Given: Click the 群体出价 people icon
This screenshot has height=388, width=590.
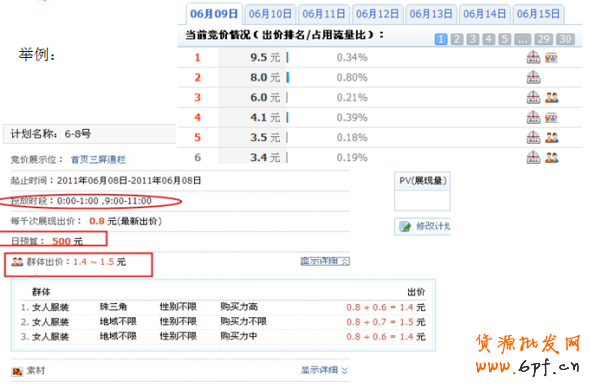Looking at the screenshot, I should pyautogui.click(x=17, y=262).
